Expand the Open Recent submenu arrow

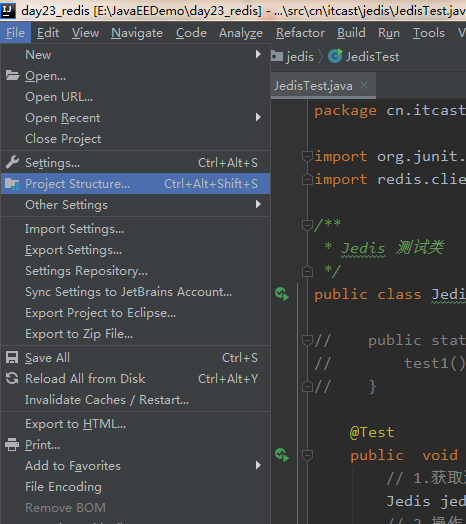coord(258,117)
